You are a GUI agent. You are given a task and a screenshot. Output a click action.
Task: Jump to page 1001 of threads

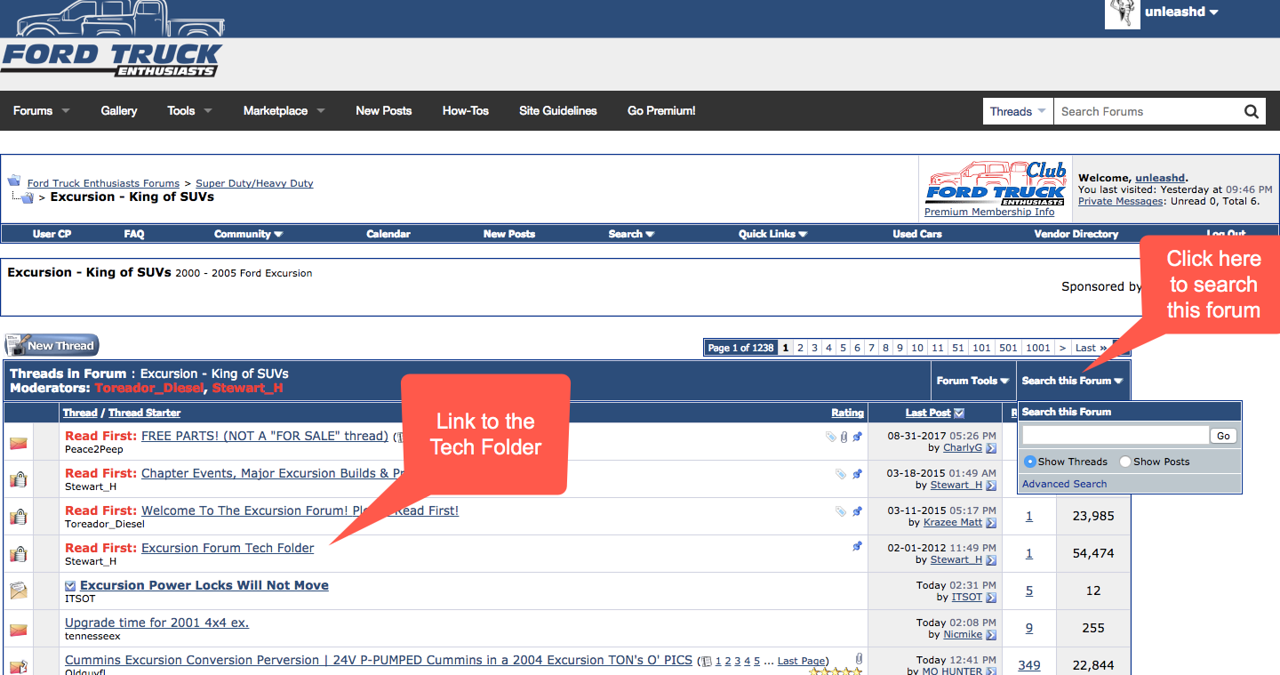pos(1038,348)
